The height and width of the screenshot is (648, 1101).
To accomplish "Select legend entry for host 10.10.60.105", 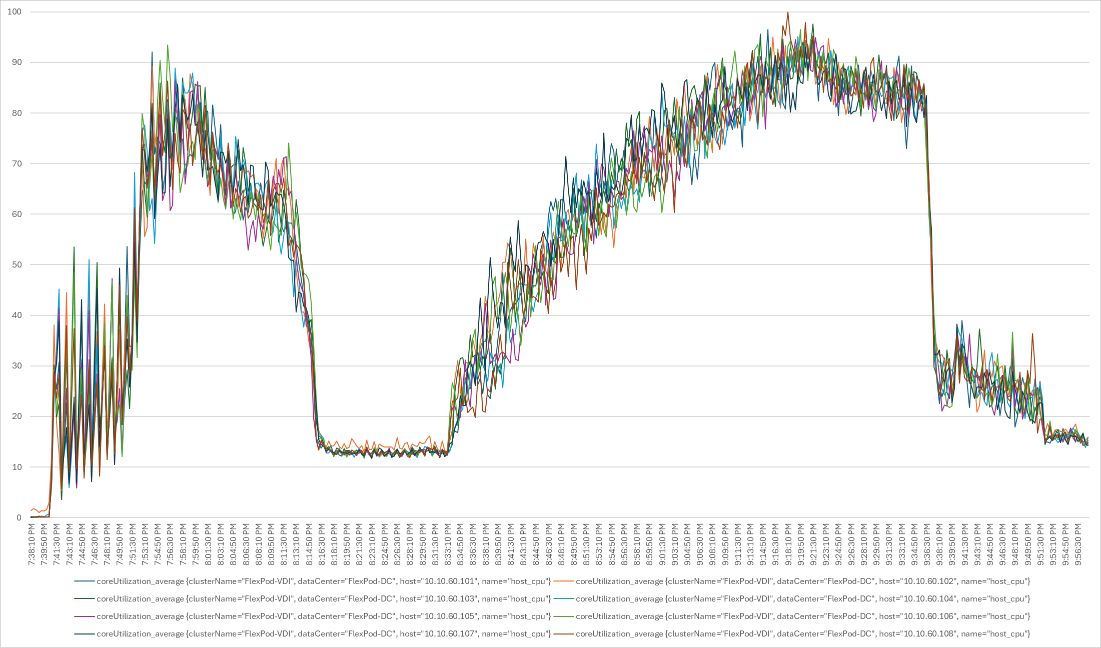I will [x=312, y=616].
